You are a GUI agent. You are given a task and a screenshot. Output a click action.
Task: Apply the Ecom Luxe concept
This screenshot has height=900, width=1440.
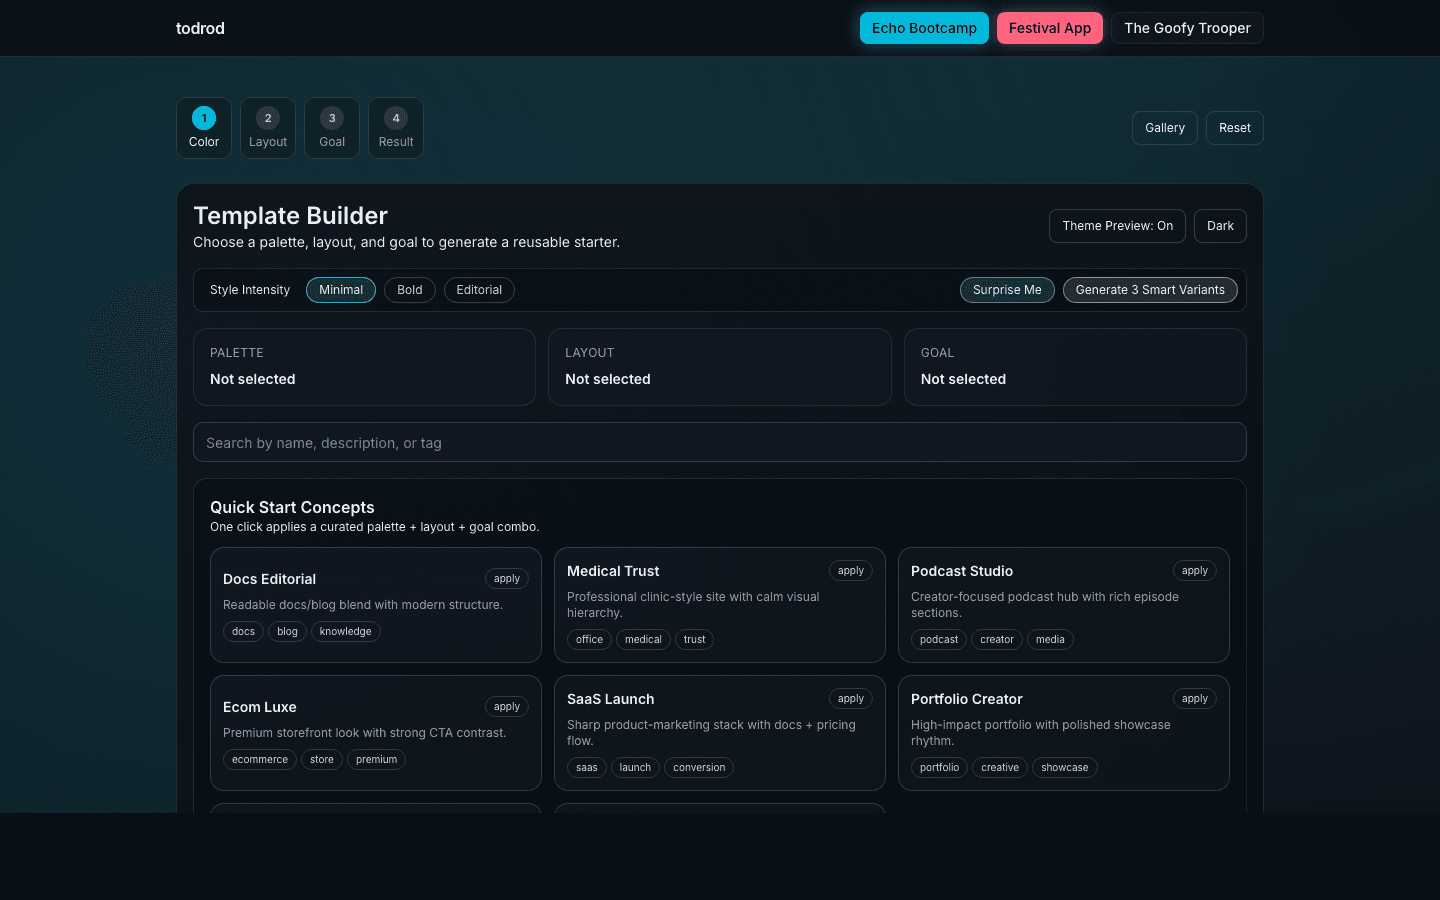click(507, 707)
